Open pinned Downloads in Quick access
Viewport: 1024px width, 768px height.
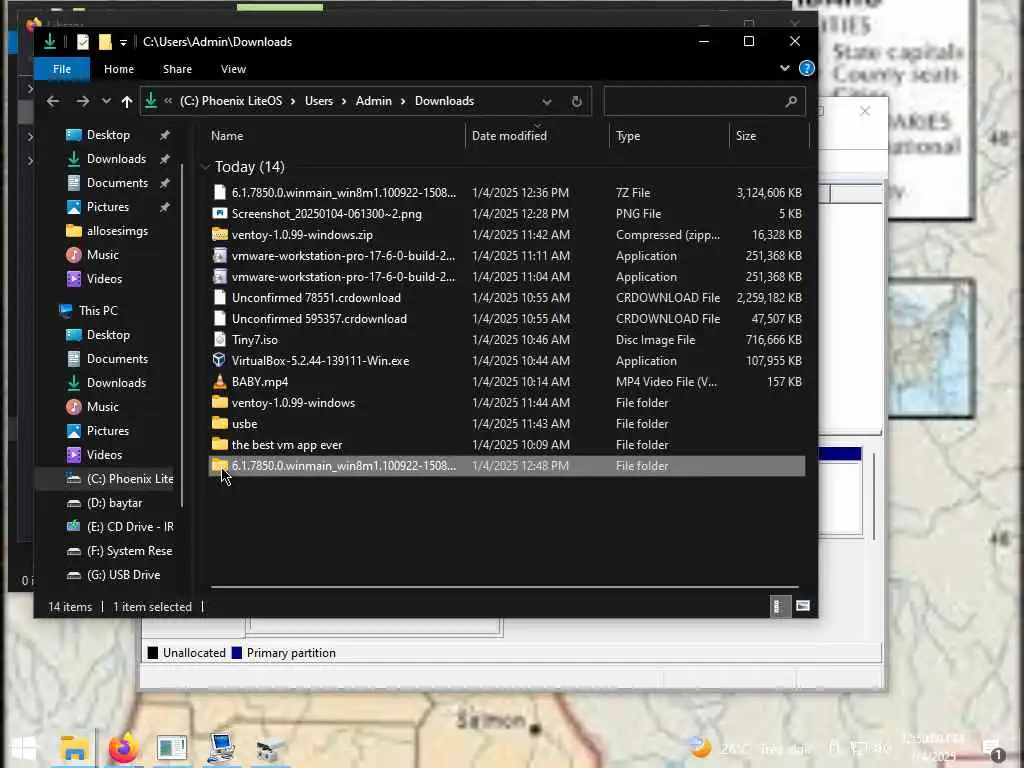(x=116, y=159)
